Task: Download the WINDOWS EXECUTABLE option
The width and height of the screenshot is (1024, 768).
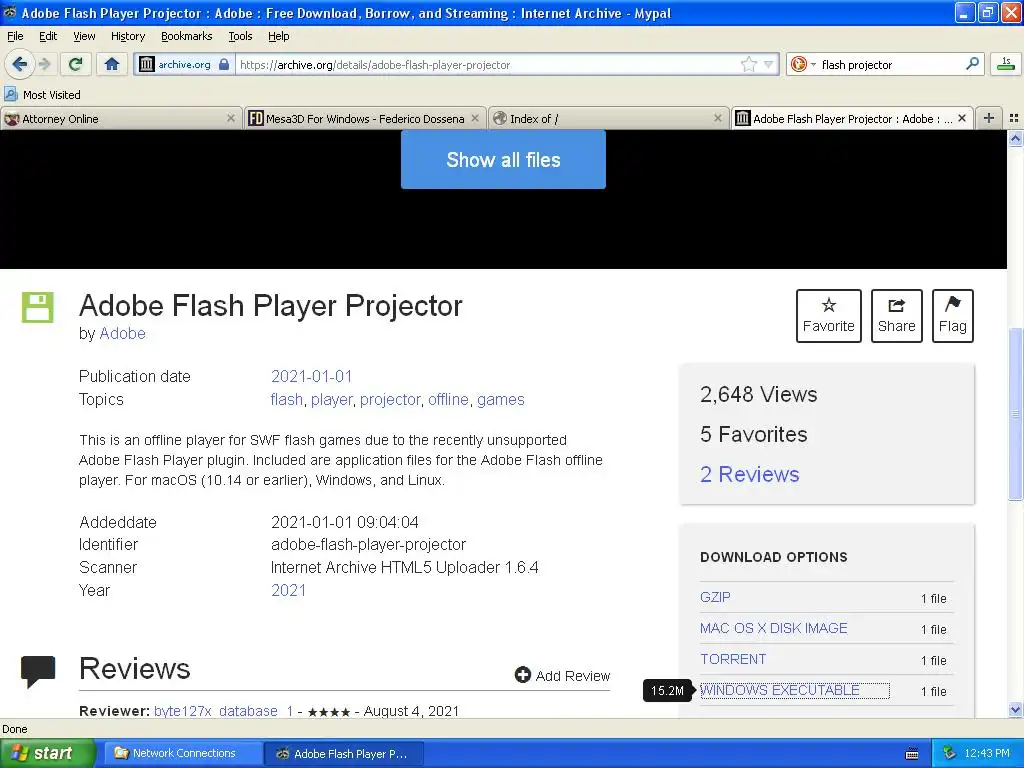Action: 780,690
